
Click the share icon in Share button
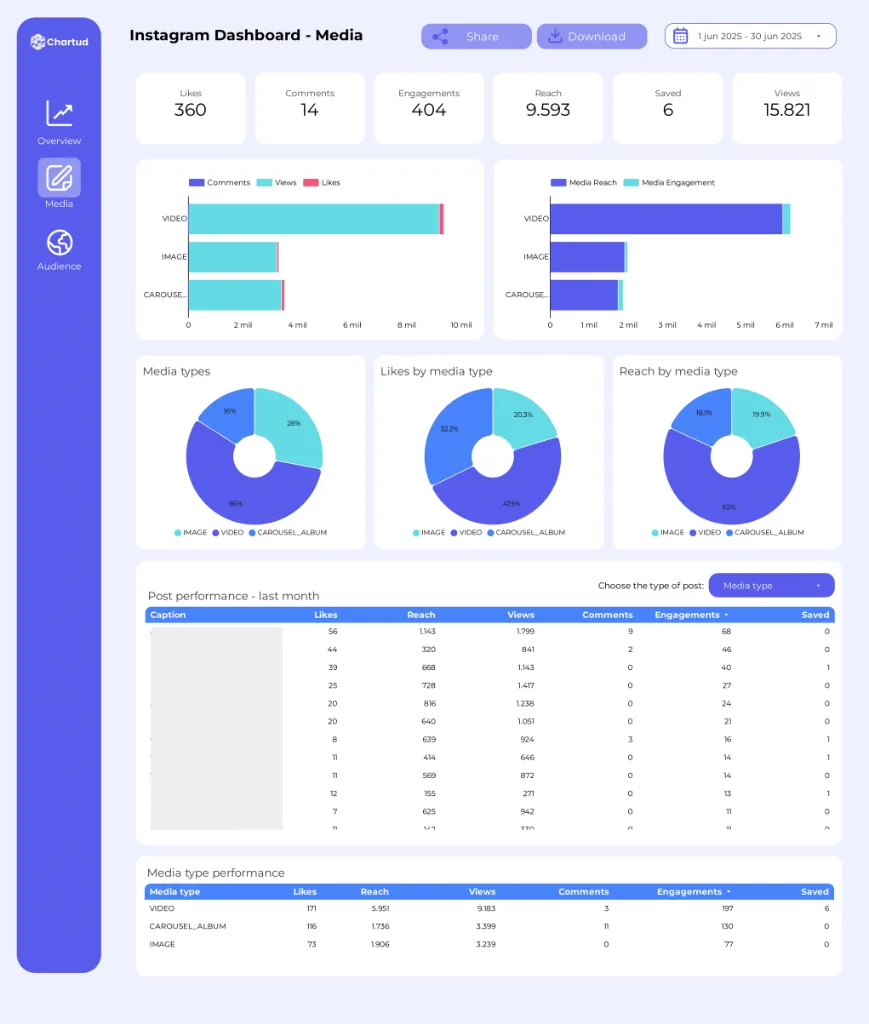(440, 37)
